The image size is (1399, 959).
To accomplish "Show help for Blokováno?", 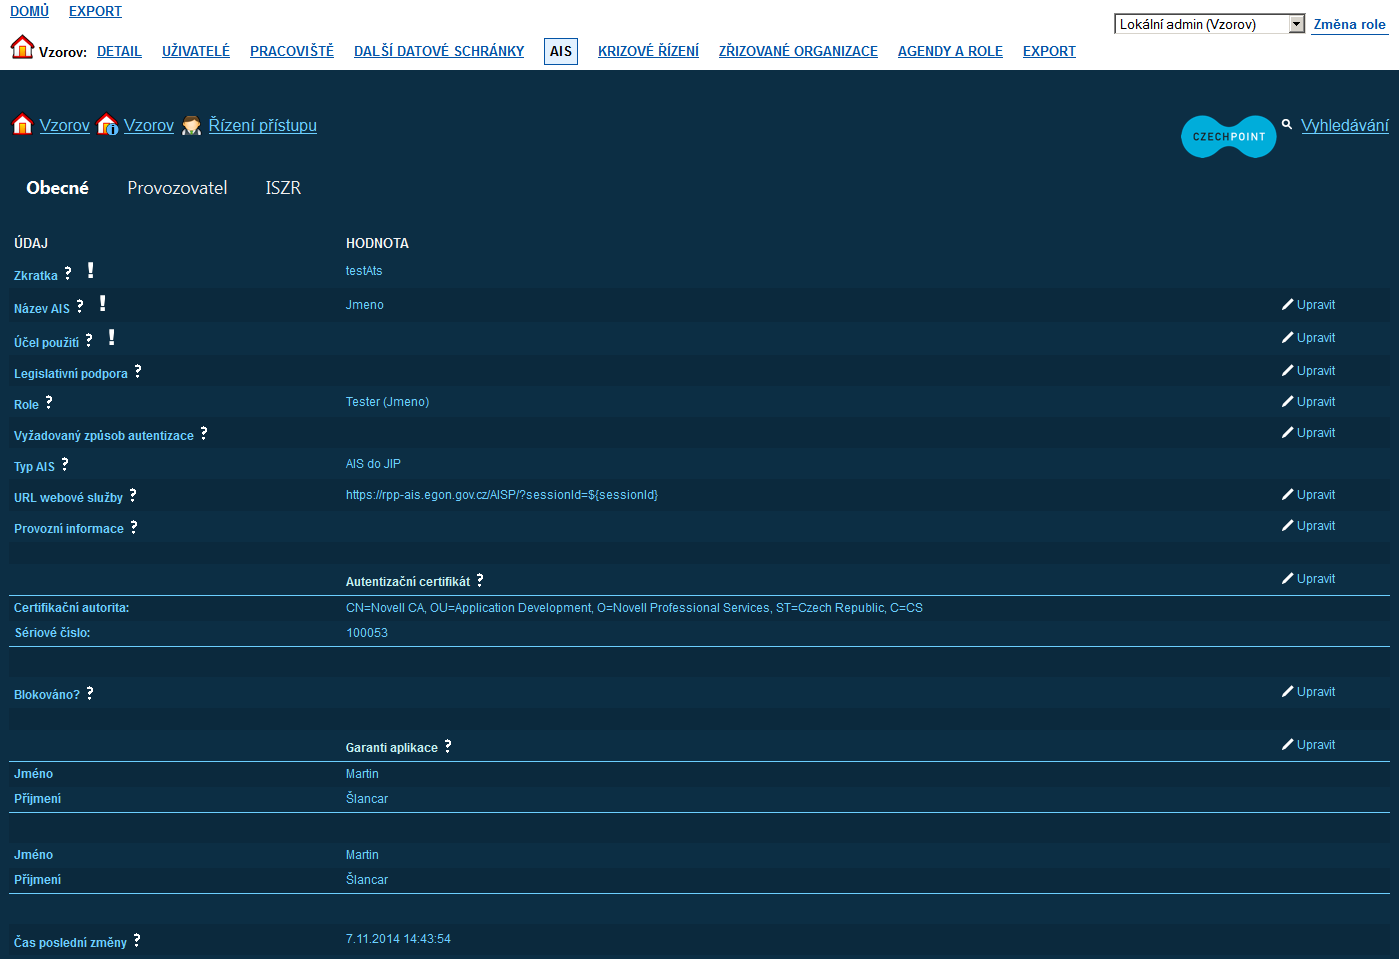I will tap(90, 692).
